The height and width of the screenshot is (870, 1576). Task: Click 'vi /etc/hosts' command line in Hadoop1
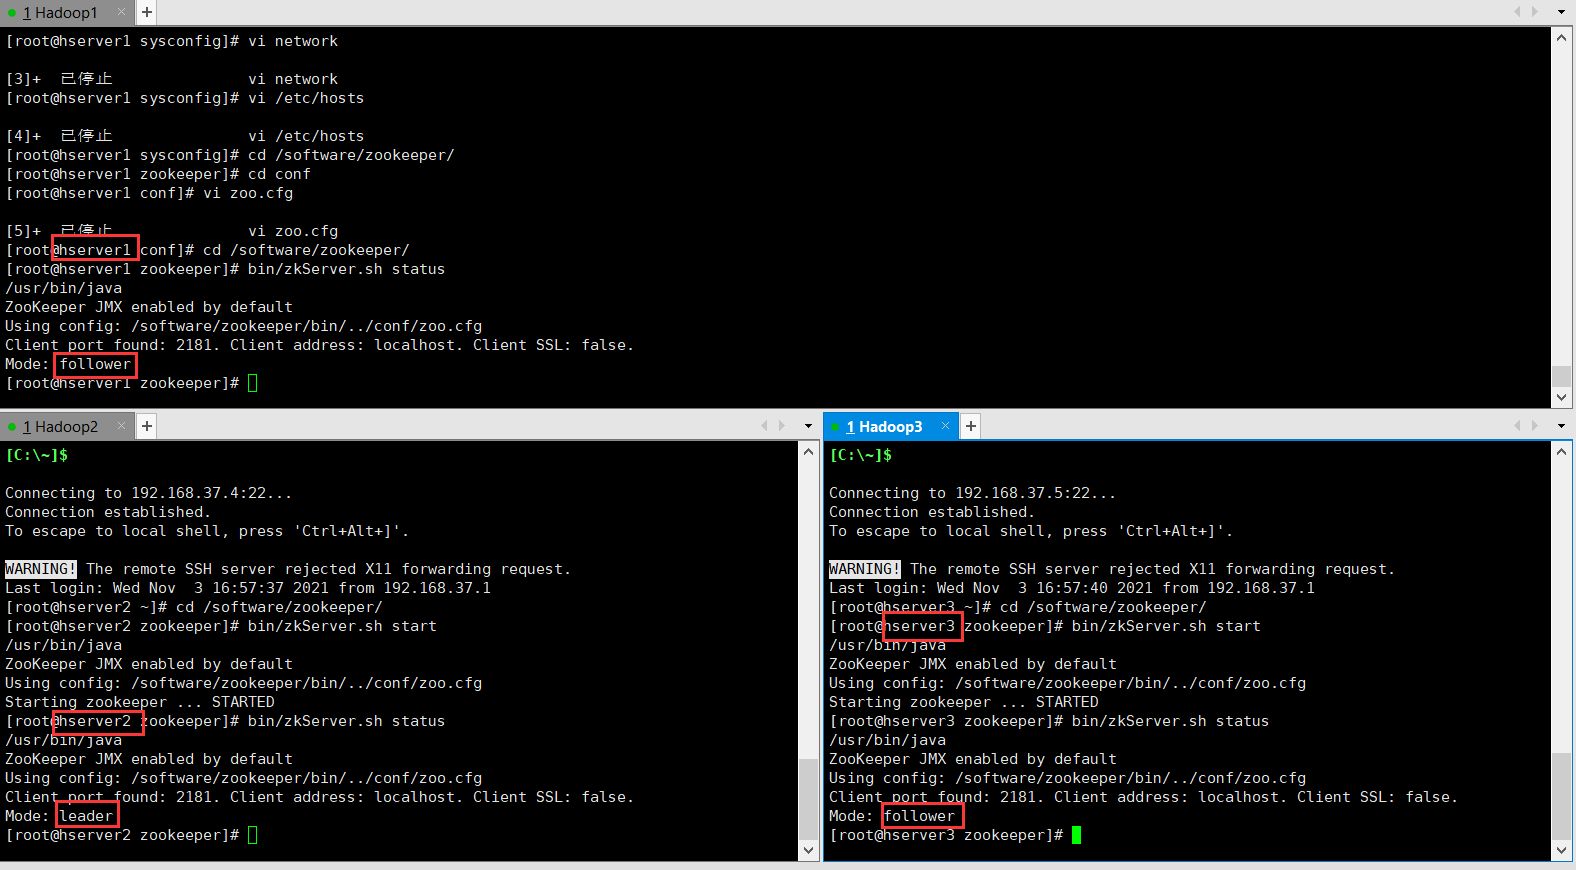[x=306, y=98]
